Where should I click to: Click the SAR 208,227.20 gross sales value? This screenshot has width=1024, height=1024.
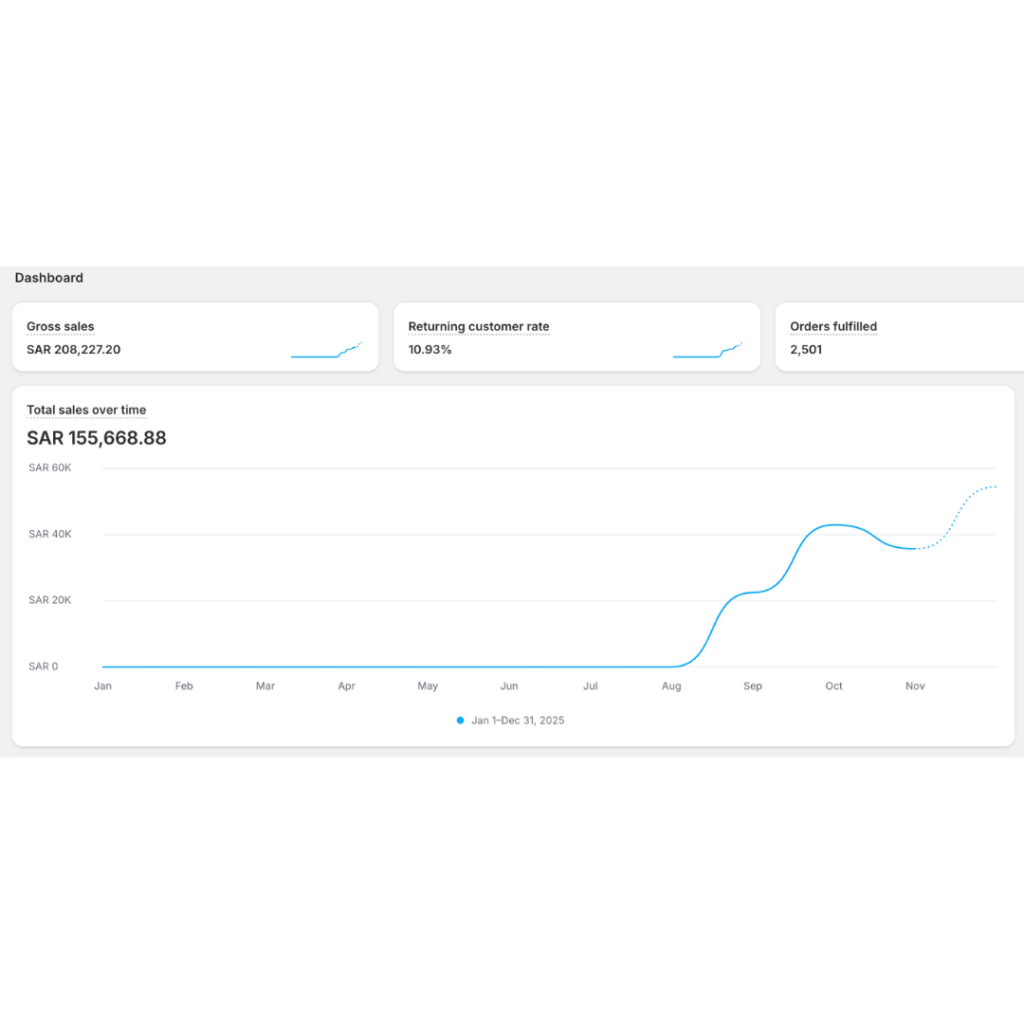[73, 350]
